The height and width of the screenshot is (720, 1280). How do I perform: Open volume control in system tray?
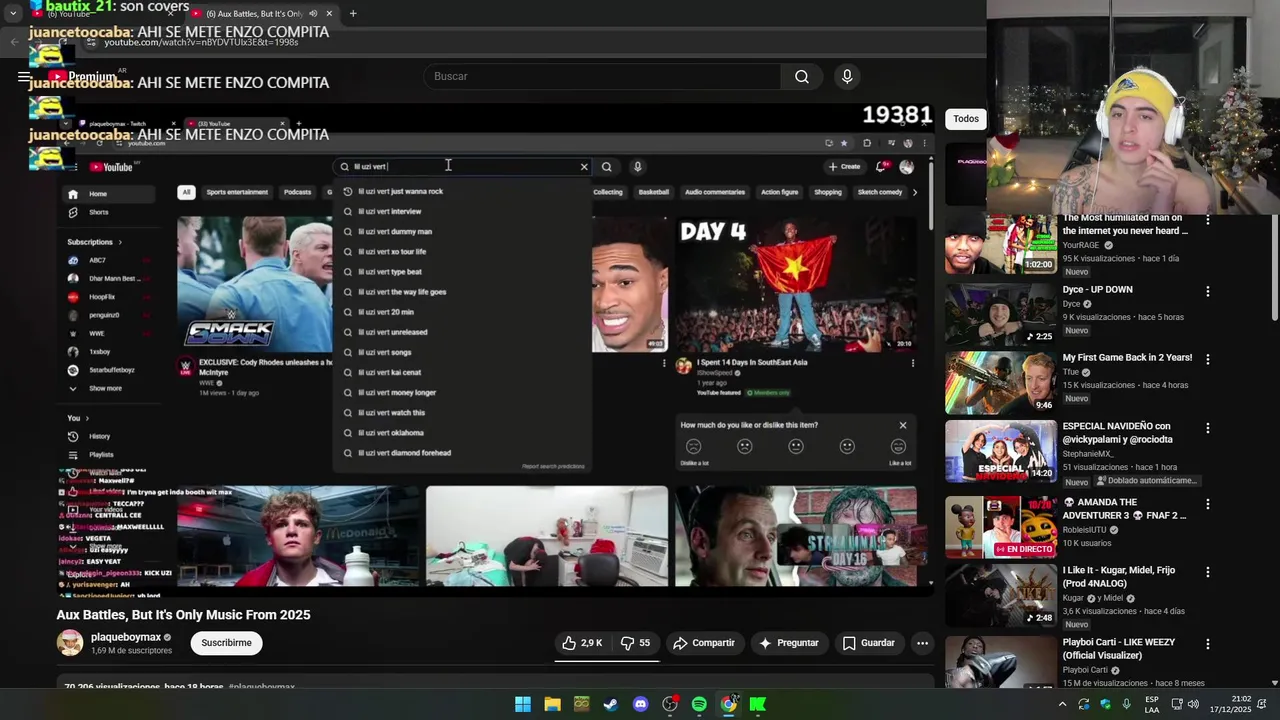click(x=1193, y=704)
